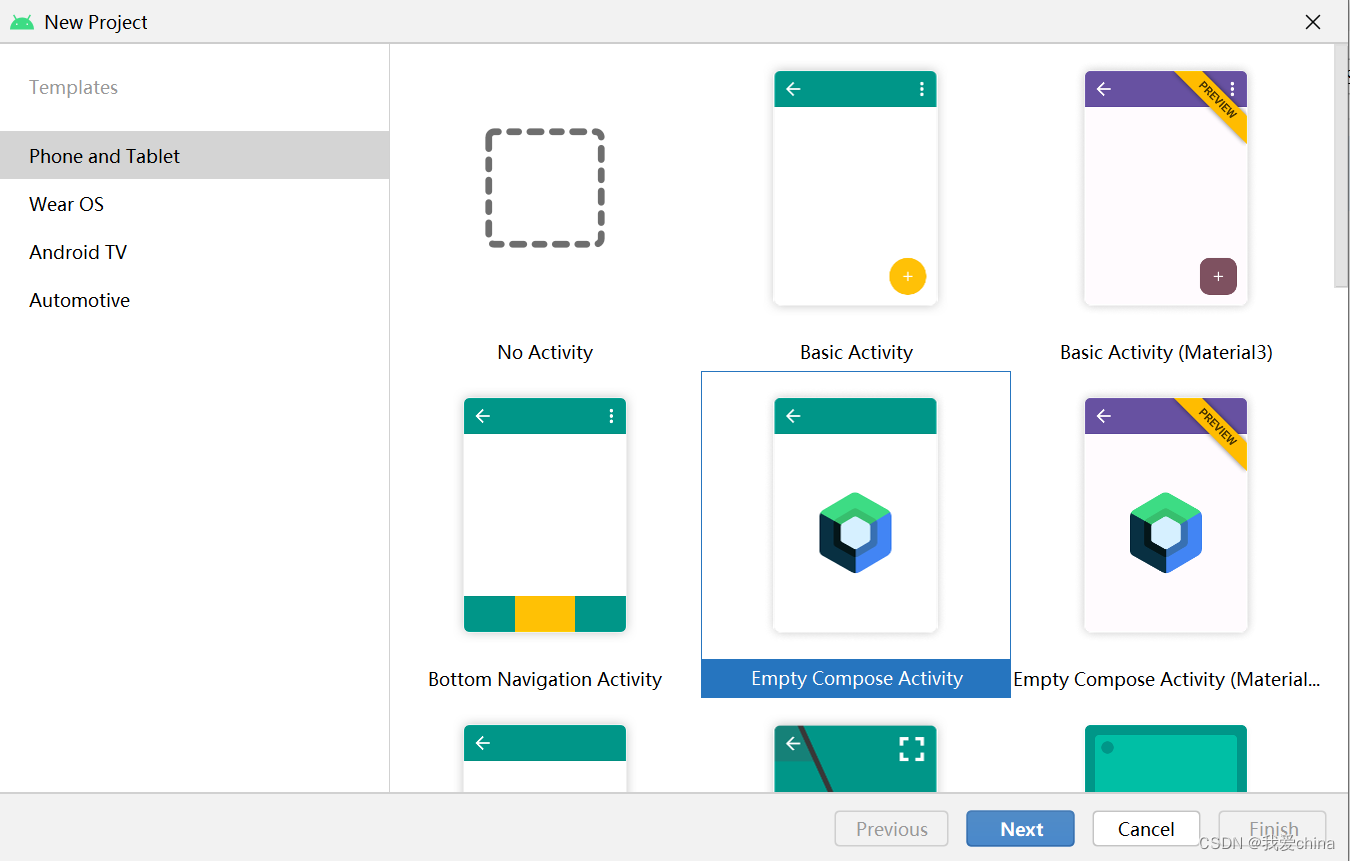1350x861 pixels.
Task: Click the template list vertical scrollbar
Action: pos(1342,165)
